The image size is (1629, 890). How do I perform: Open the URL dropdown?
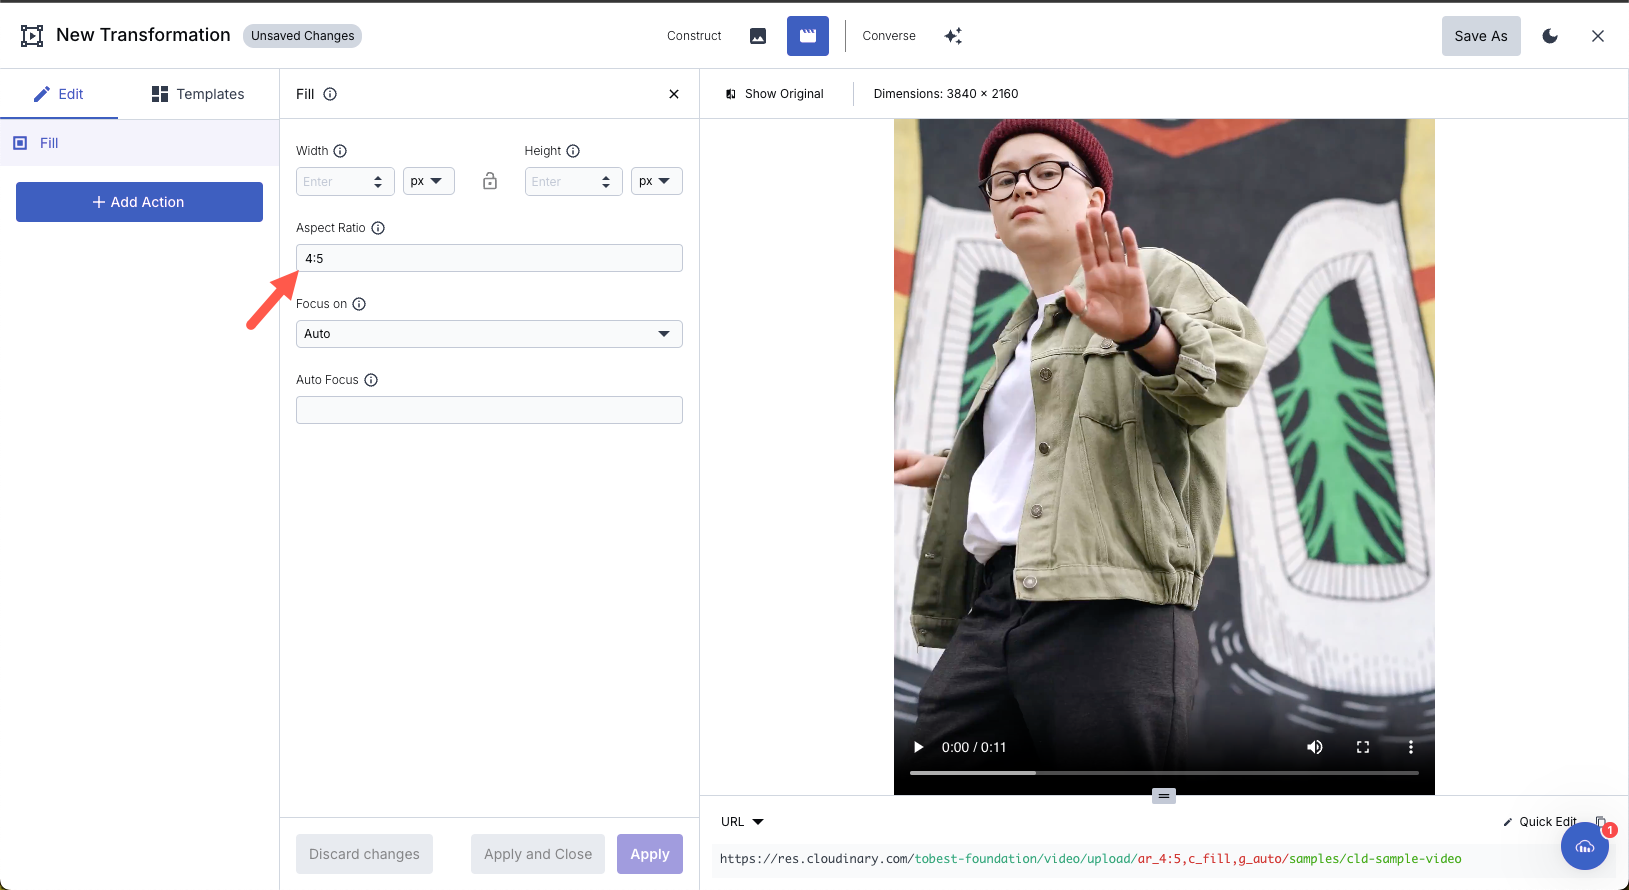pos(742,822)
